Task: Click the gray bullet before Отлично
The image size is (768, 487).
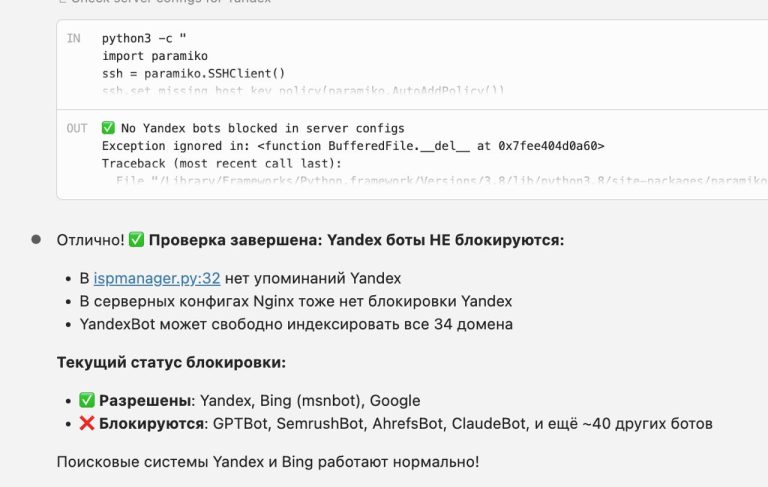Action: pyautogui.click(x=36, y=240)
